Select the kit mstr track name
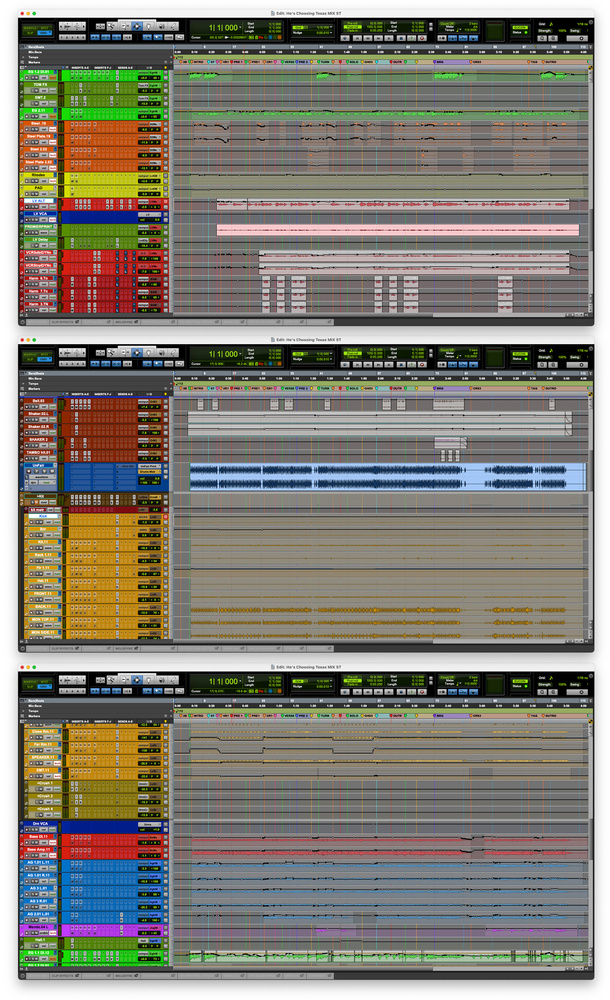Viewport: 610px width, 1000px height. coord(38,510)
